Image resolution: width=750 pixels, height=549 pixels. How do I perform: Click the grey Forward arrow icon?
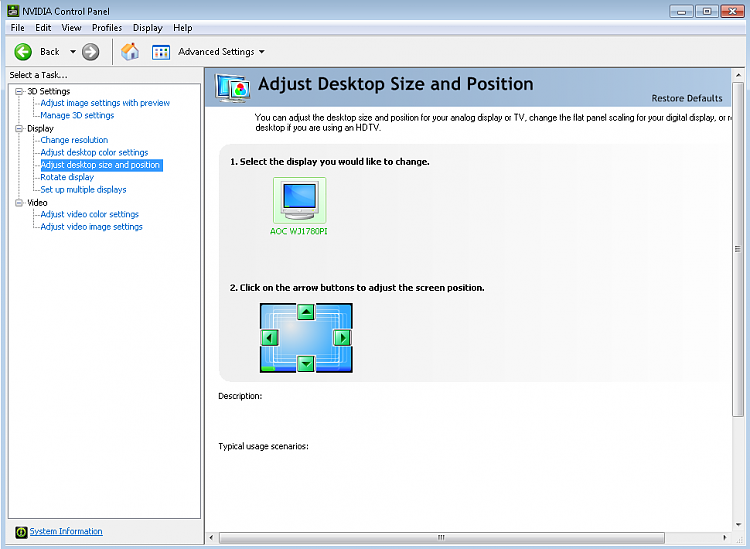click(90, 52)
